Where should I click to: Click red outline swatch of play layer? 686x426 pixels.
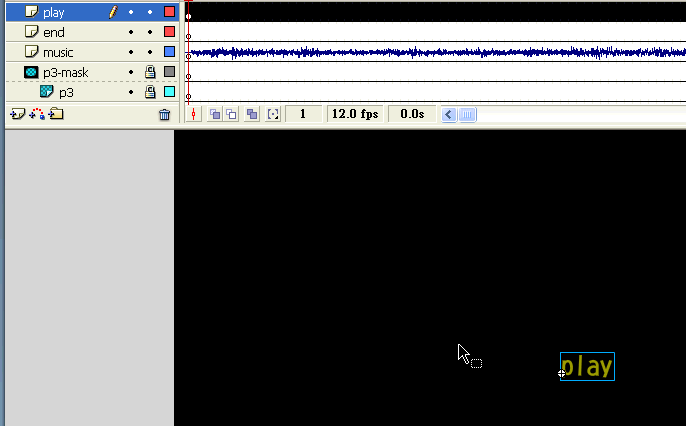[169, 12]
